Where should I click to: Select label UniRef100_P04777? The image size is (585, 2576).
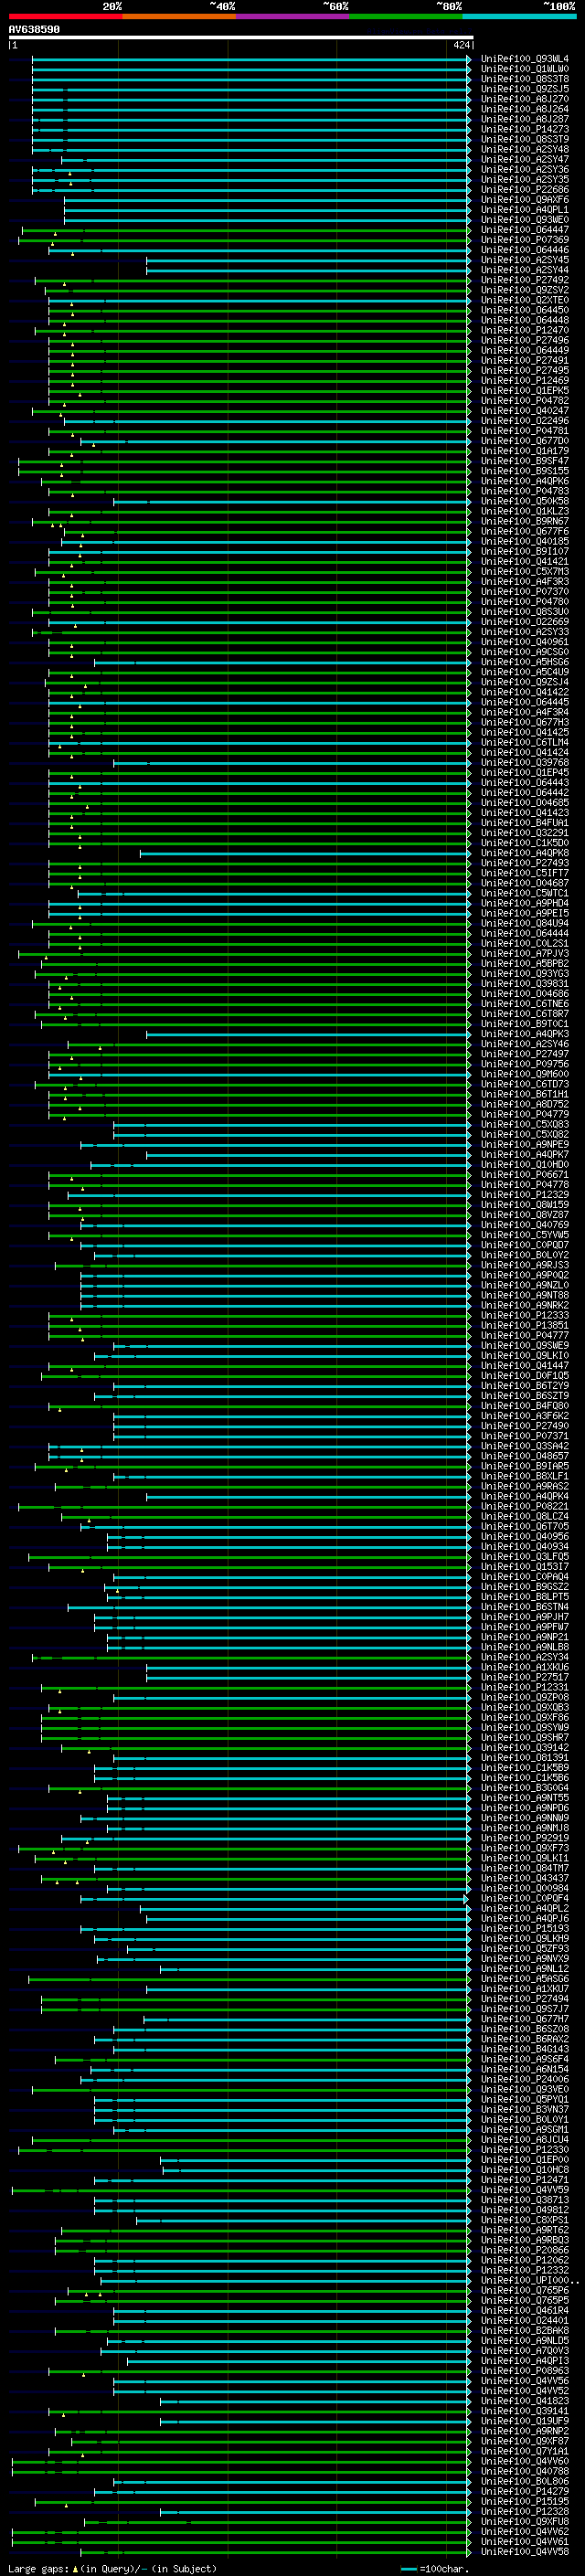click(x=525, y=1335)
